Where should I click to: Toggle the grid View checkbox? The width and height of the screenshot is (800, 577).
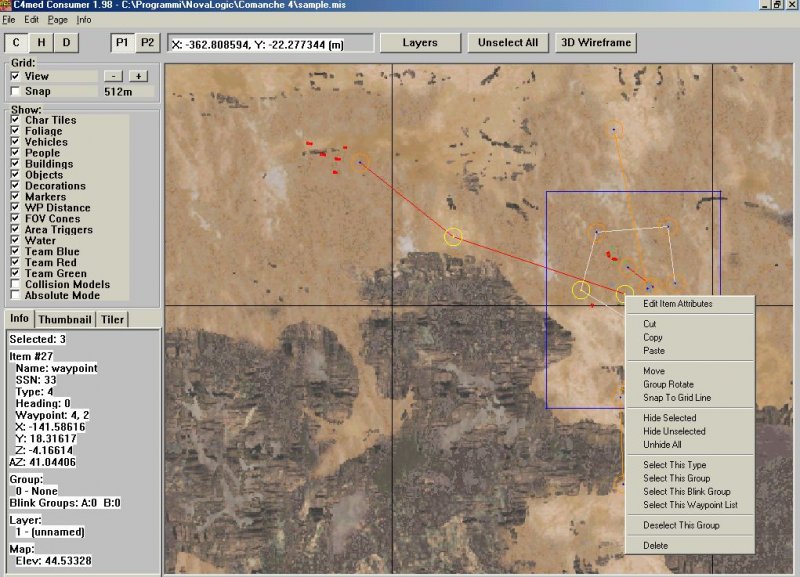tap(15, 76)
